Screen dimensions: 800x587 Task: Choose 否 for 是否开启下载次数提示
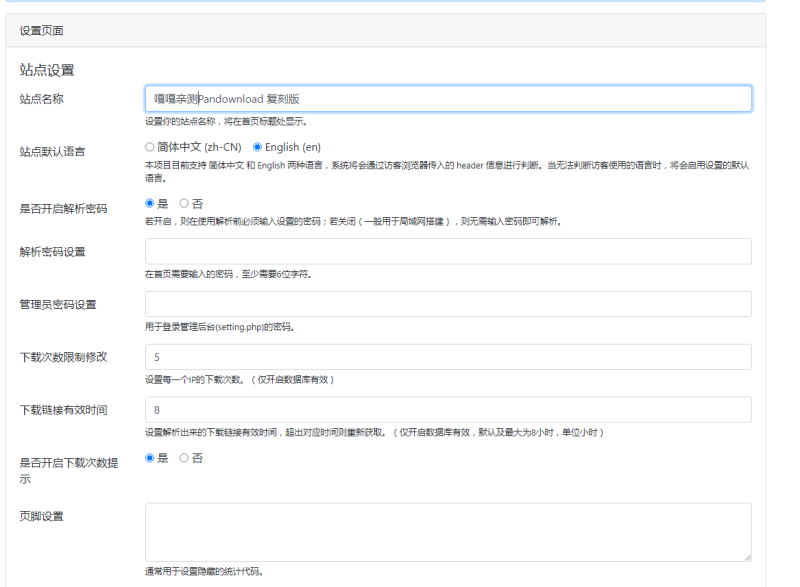tap(184, 457)
